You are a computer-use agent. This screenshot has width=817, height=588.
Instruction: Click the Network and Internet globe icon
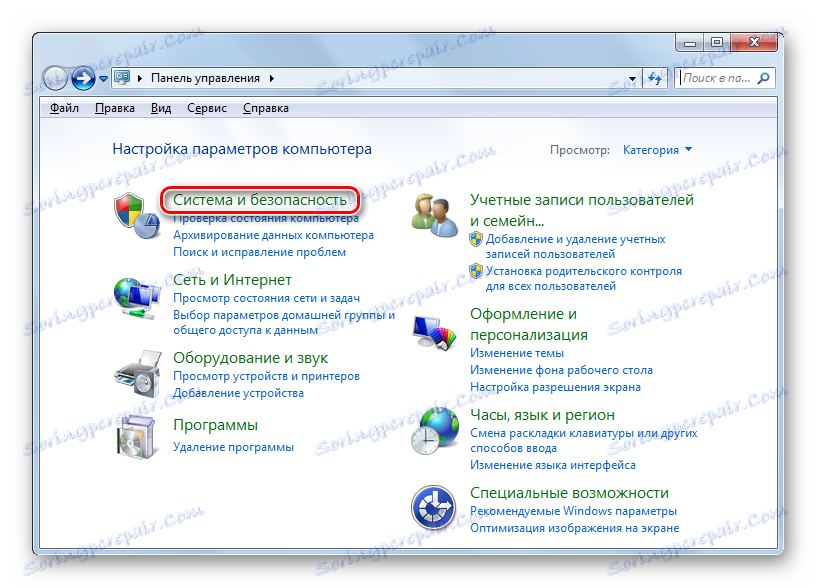pyautogui.click(x=137, y=298)
